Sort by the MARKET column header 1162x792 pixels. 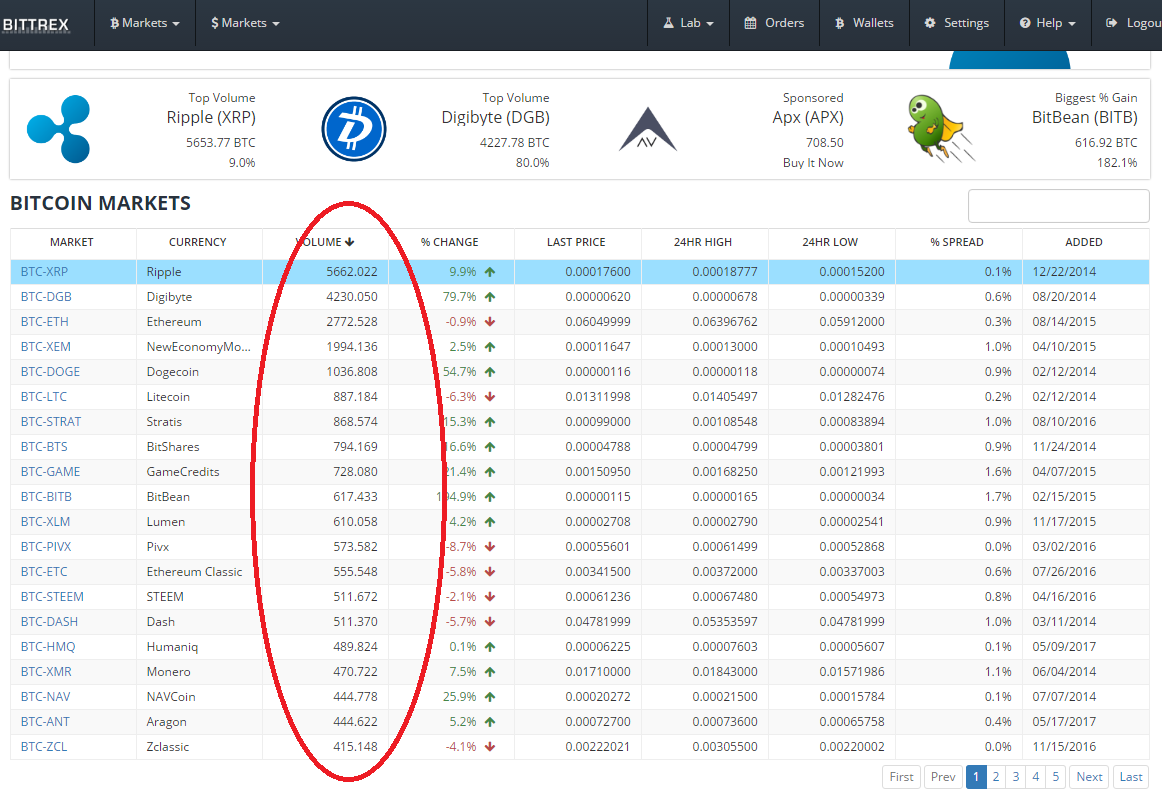click(72, 242)
